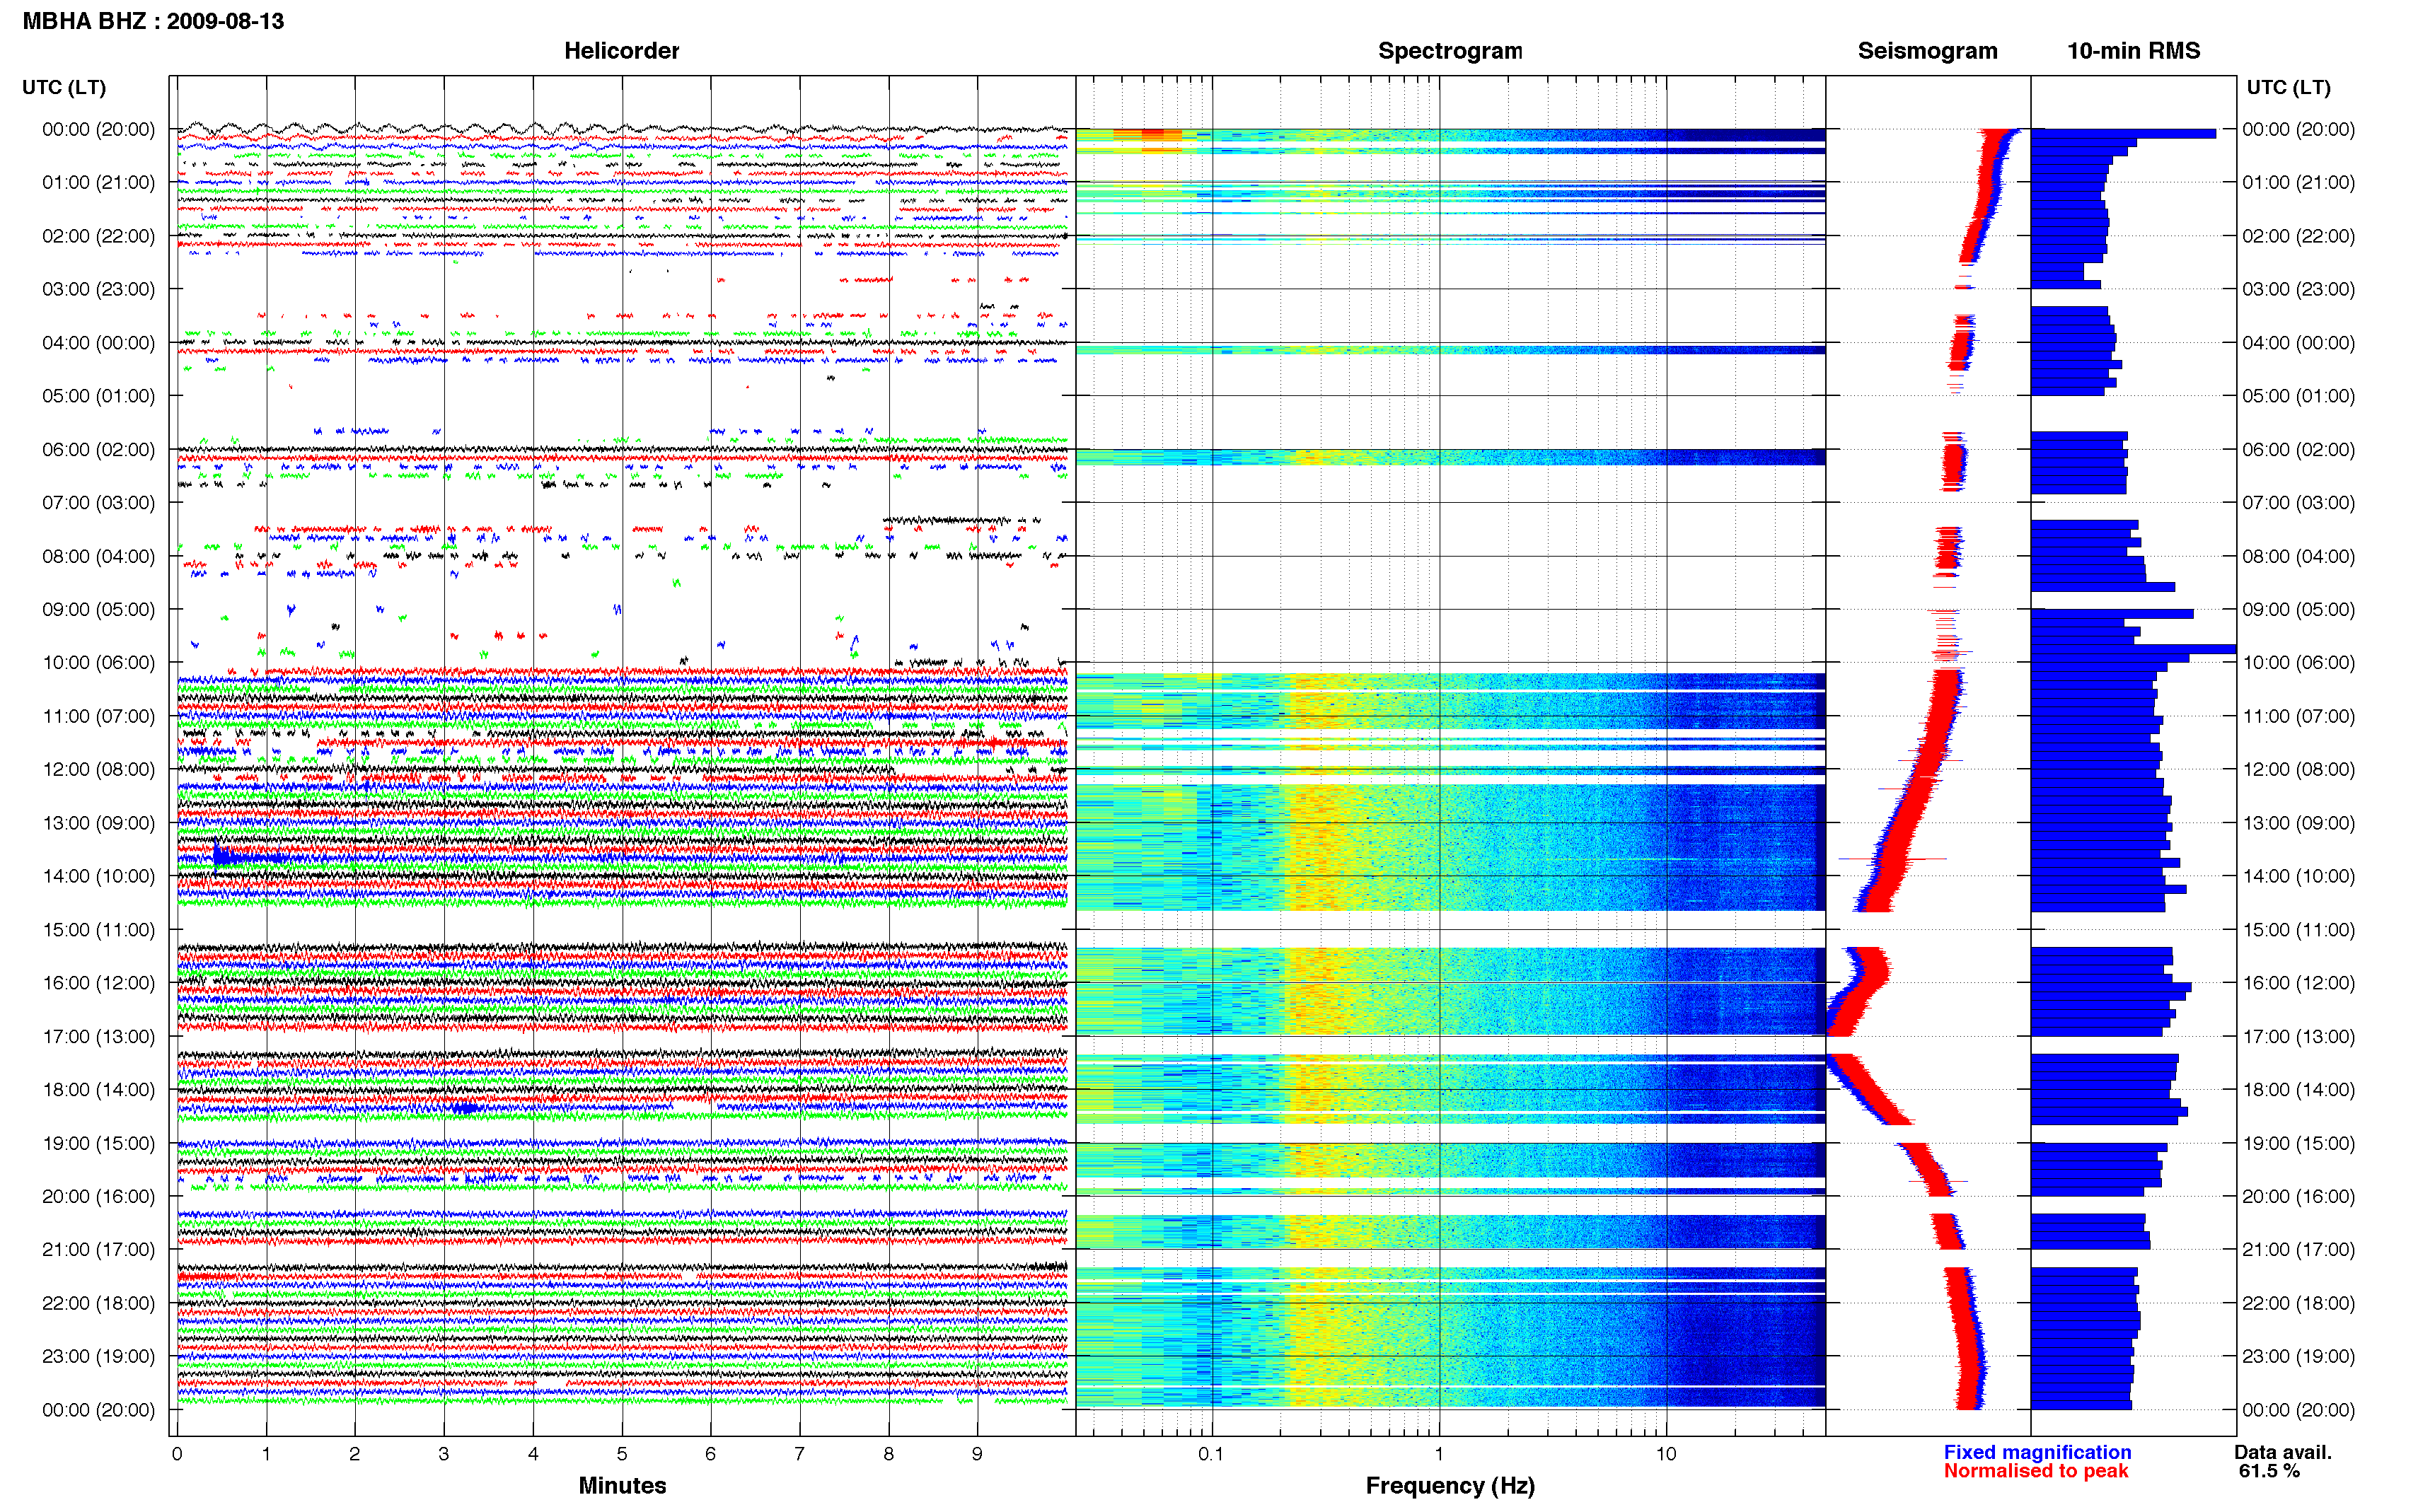This screenshot has width=2418, height=1512.
Task: Click the '5' tick on Minutes axis
Action: [622, 1454]
